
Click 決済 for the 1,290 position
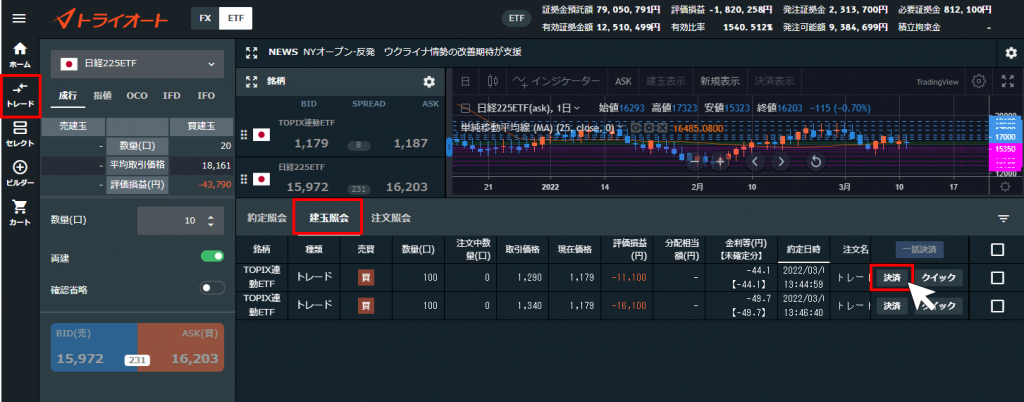coord(891,278)
